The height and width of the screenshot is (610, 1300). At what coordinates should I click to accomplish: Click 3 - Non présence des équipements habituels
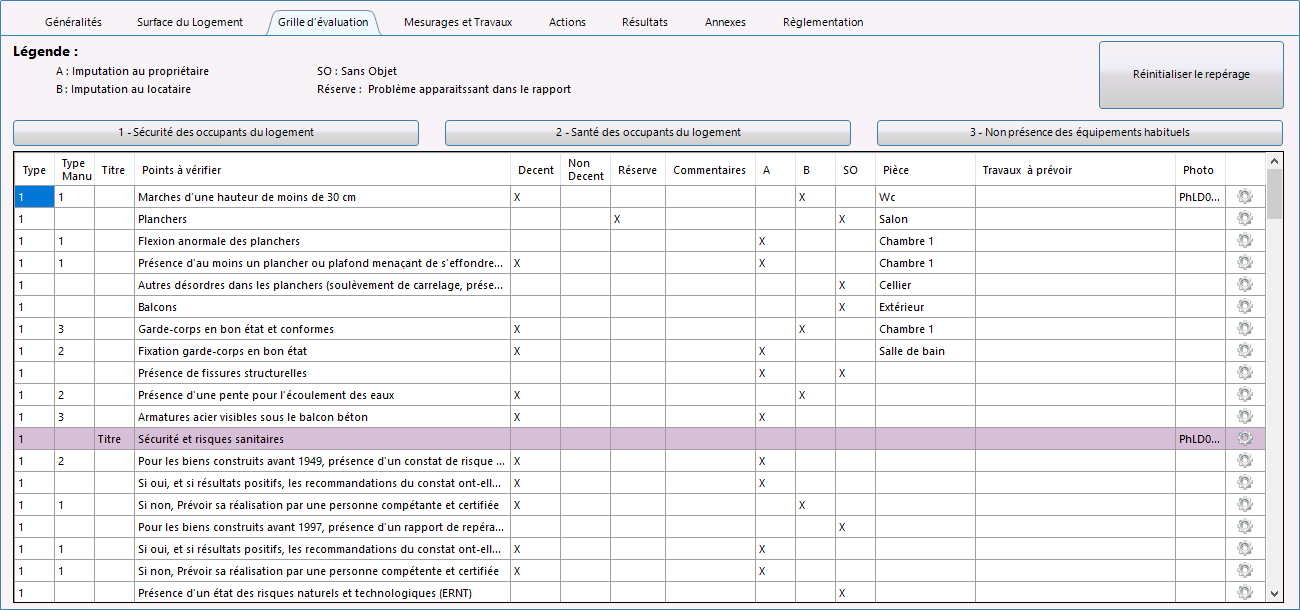[1080, 132]
